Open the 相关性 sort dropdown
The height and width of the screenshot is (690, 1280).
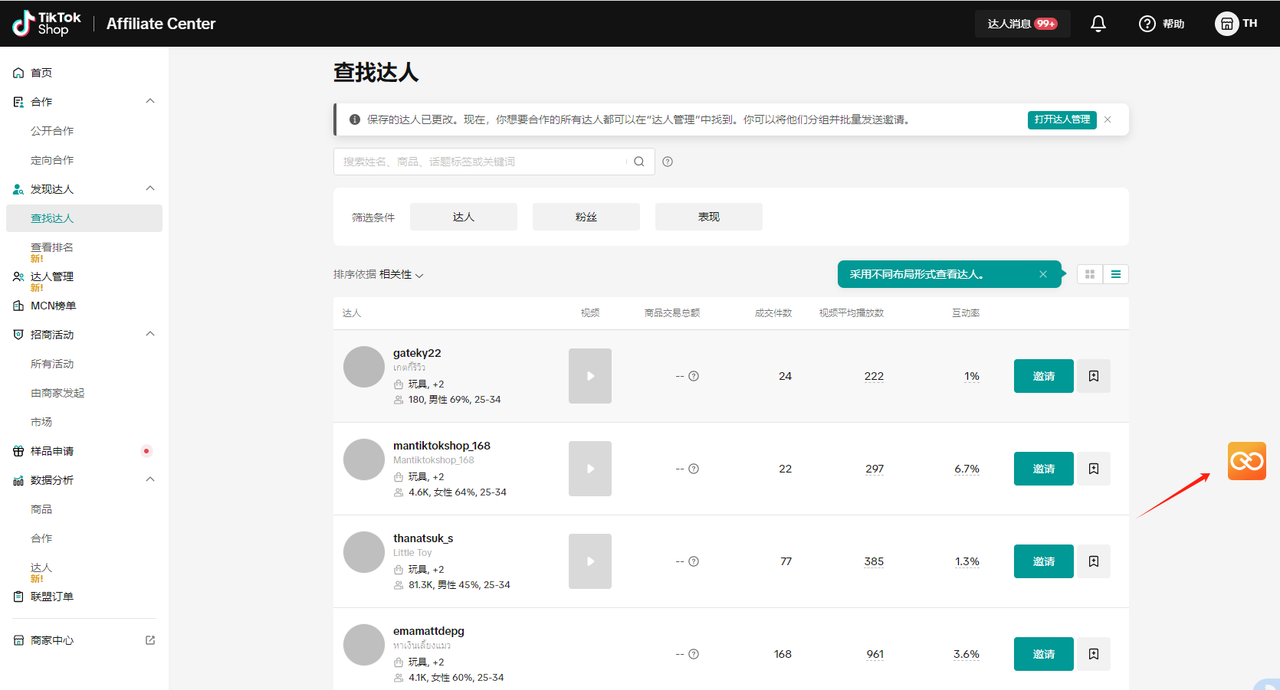(x=402, y=274)
